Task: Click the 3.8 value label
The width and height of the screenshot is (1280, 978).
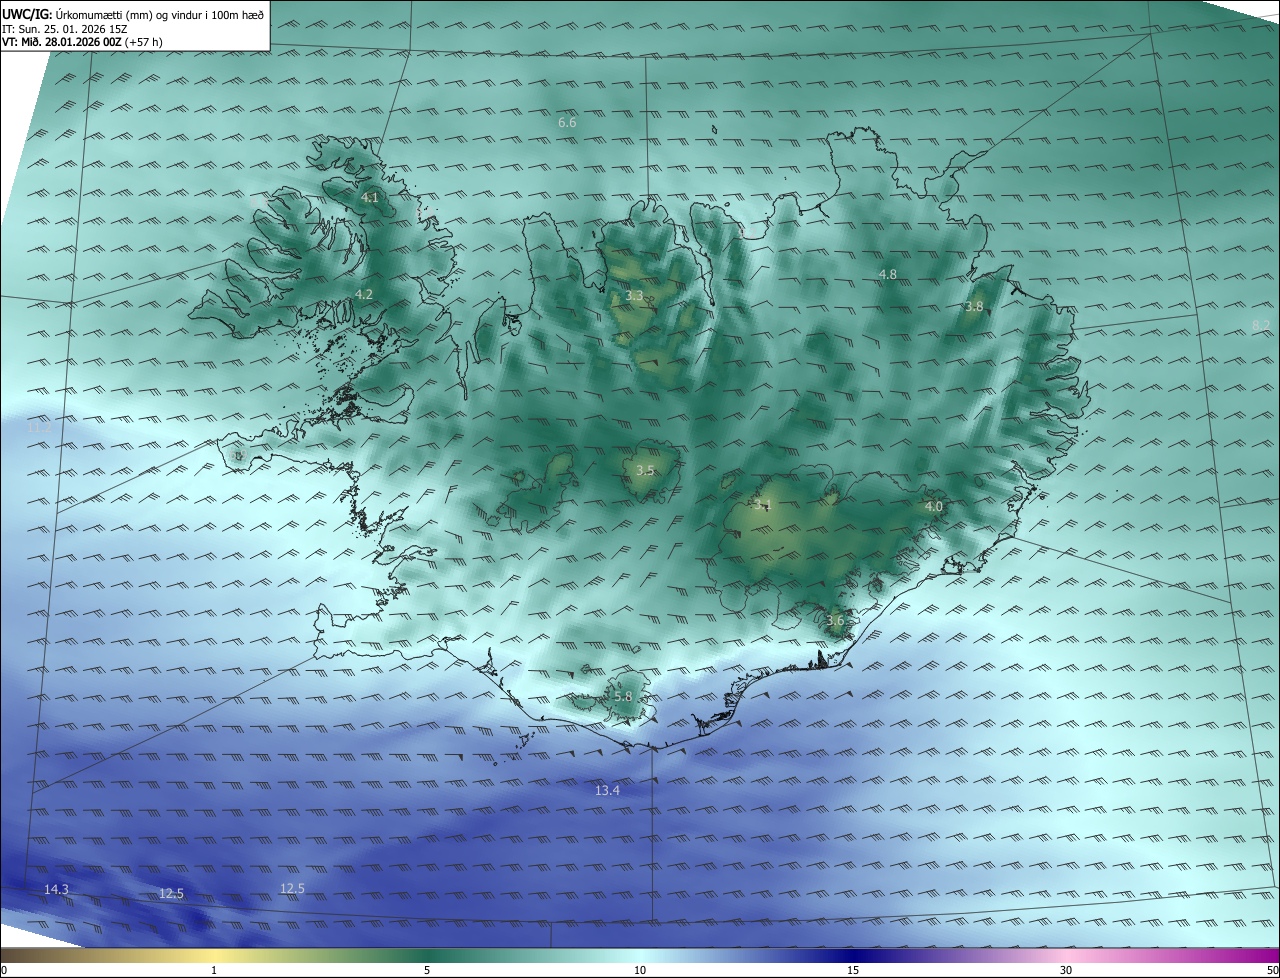Action: tap(974, 306)
